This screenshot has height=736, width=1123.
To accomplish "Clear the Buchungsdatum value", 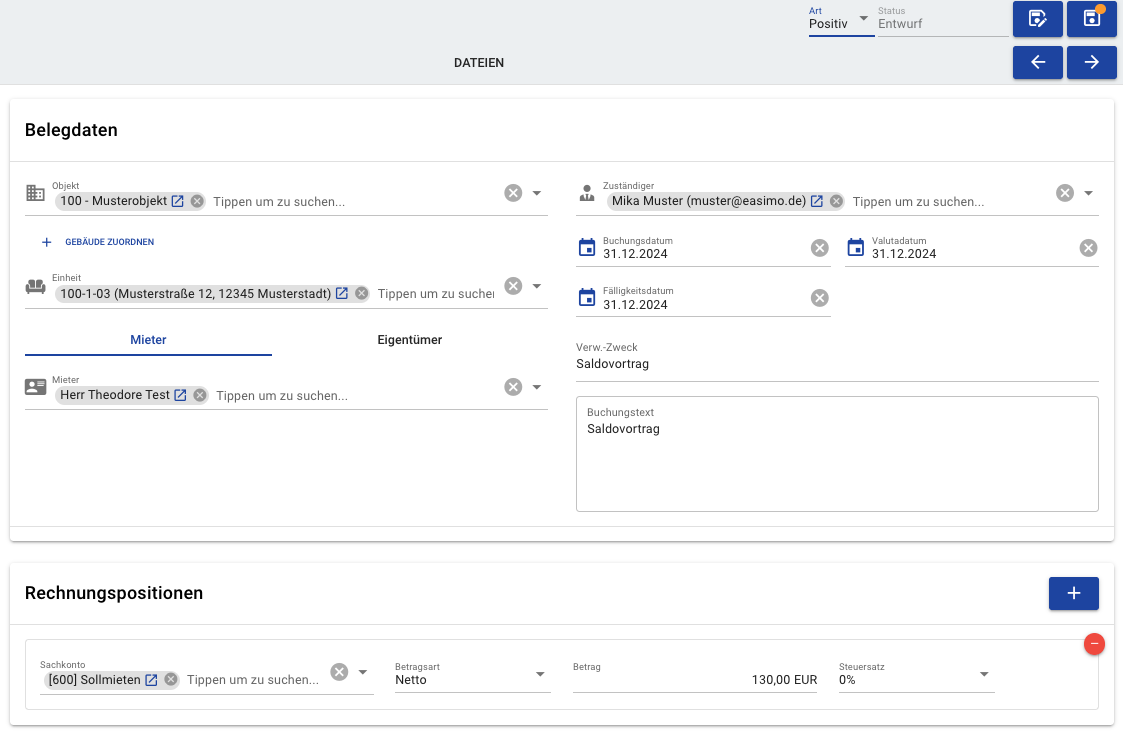I will point(819,248).
